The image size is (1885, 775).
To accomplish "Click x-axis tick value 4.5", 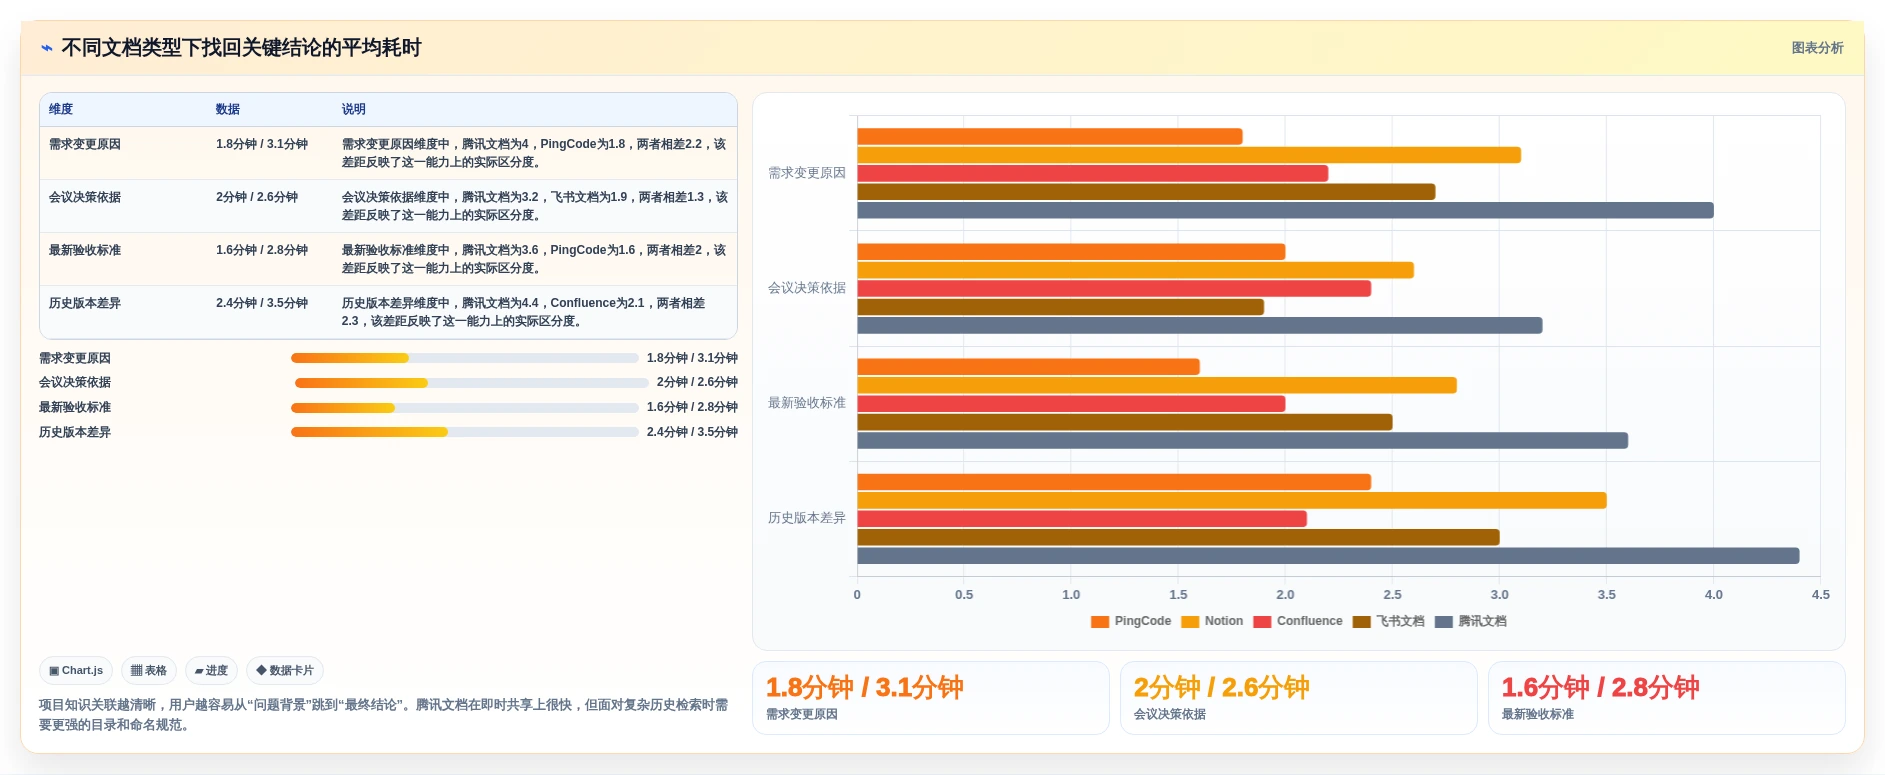I will (x=1820, y=595).
